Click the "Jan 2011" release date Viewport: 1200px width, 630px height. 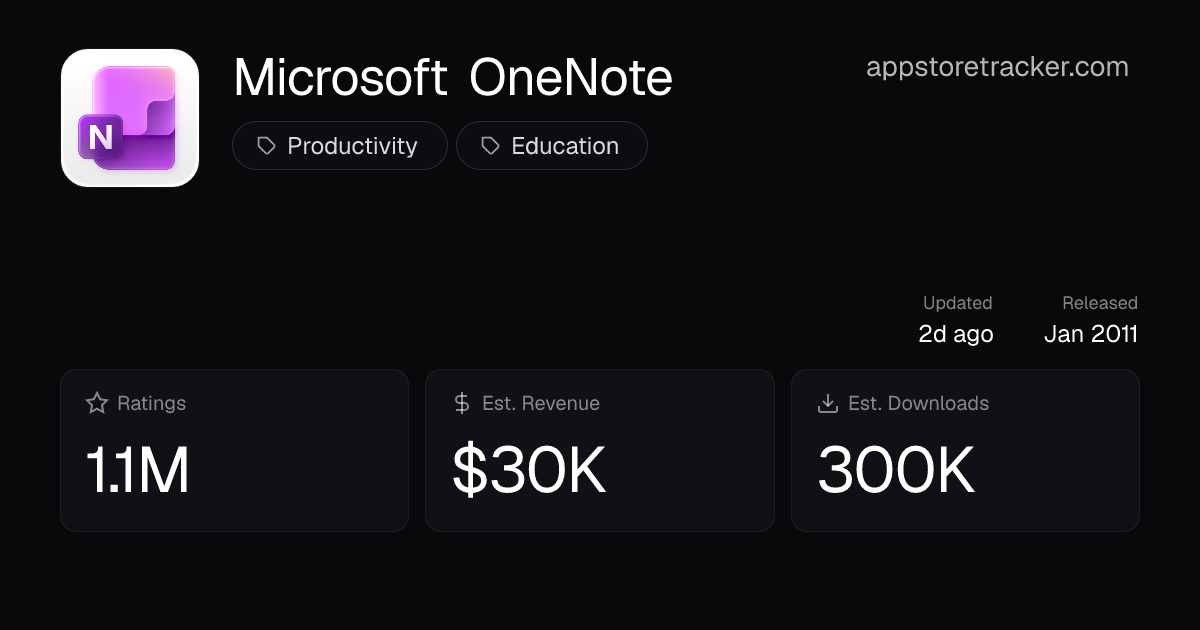coord(1091,334)
